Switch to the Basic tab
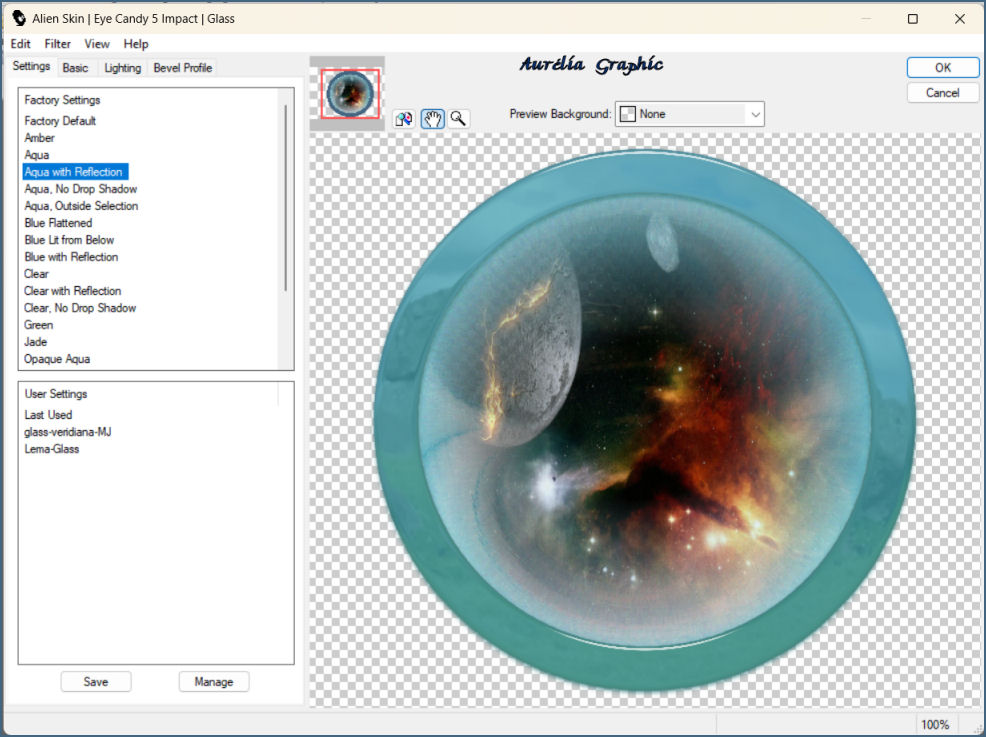This screenshot has height=737, width=986. coord(75,68)
